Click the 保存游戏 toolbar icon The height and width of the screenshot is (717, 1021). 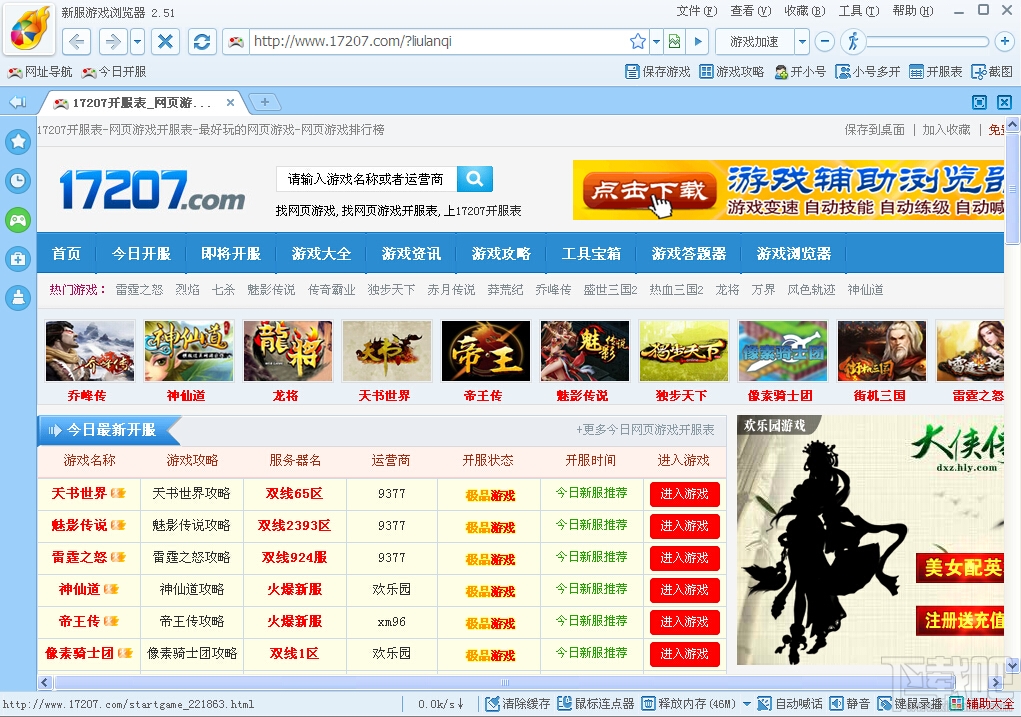pos(658,72)
